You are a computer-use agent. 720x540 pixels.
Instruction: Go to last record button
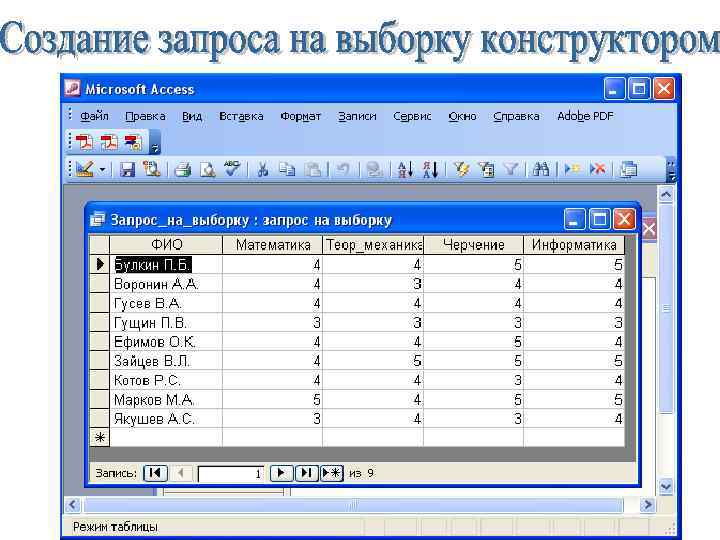coord(306,473)
